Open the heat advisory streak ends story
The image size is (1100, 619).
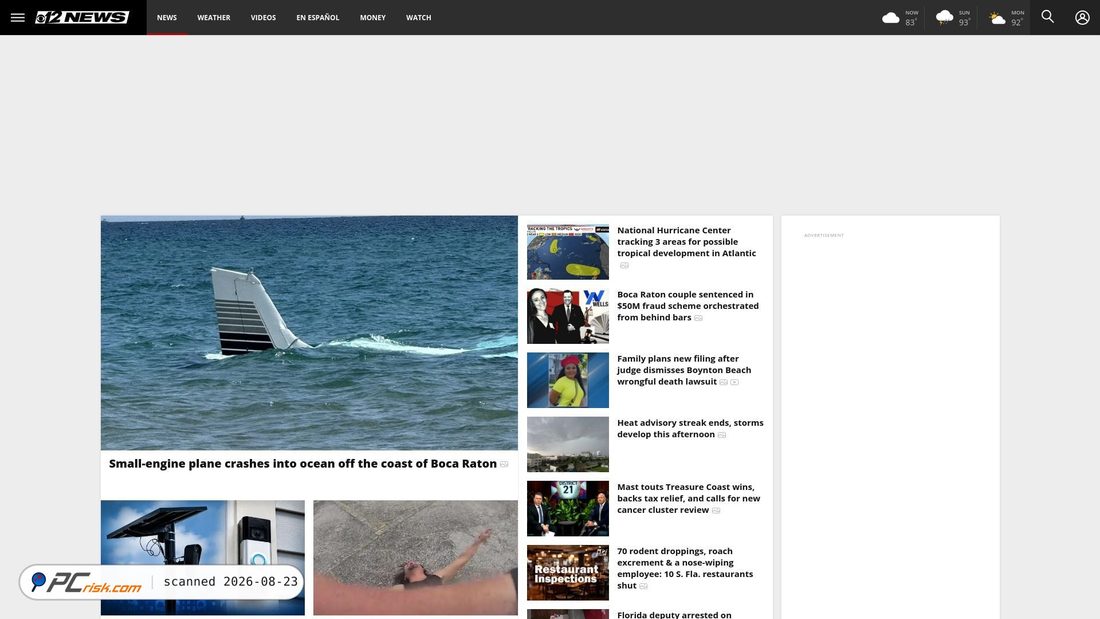tap(690, 428)
